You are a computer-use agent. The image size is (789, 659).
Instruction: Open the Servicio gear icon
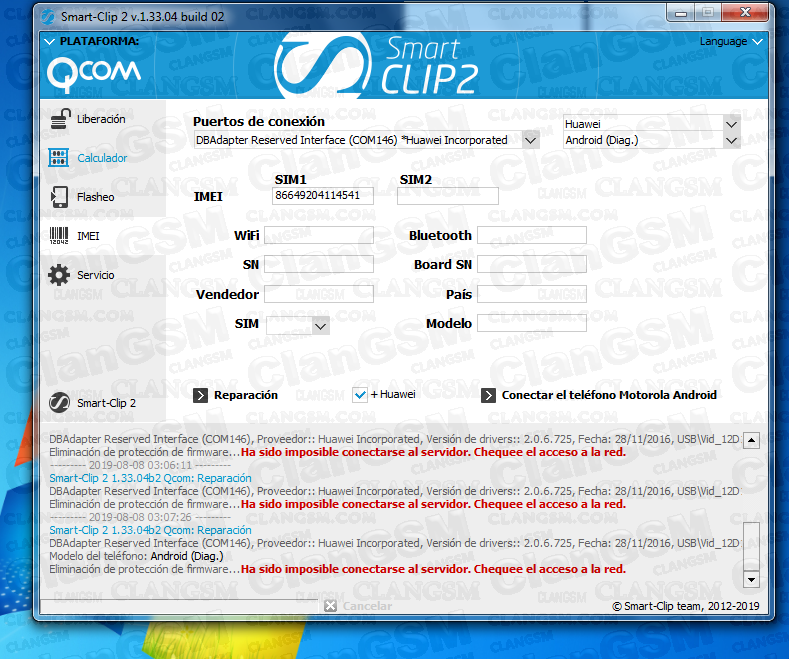pyautogui.click(x=59, y=275)
